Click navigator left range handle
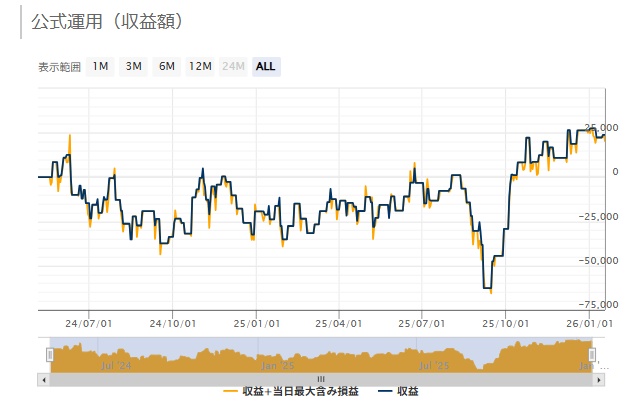This screenshot has width=644, height=412. [x=49, y=354]
